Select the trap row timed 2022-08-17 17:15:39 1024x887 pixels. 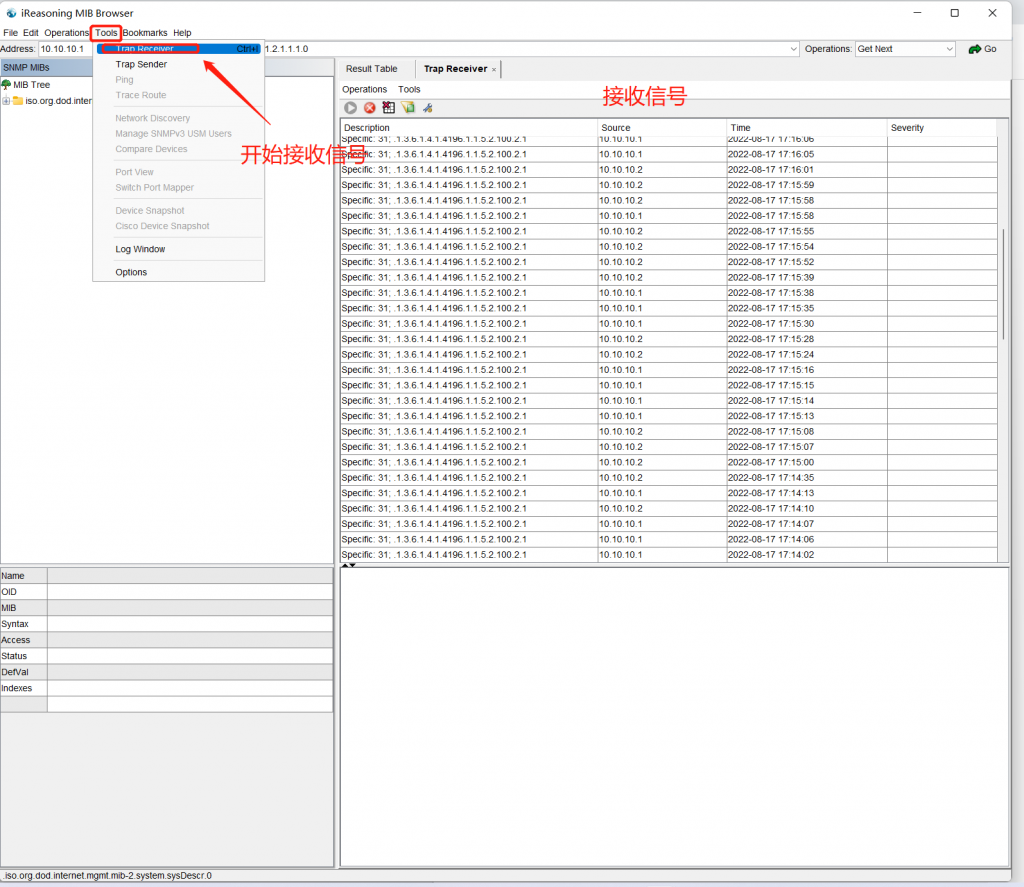pos(669,278)
